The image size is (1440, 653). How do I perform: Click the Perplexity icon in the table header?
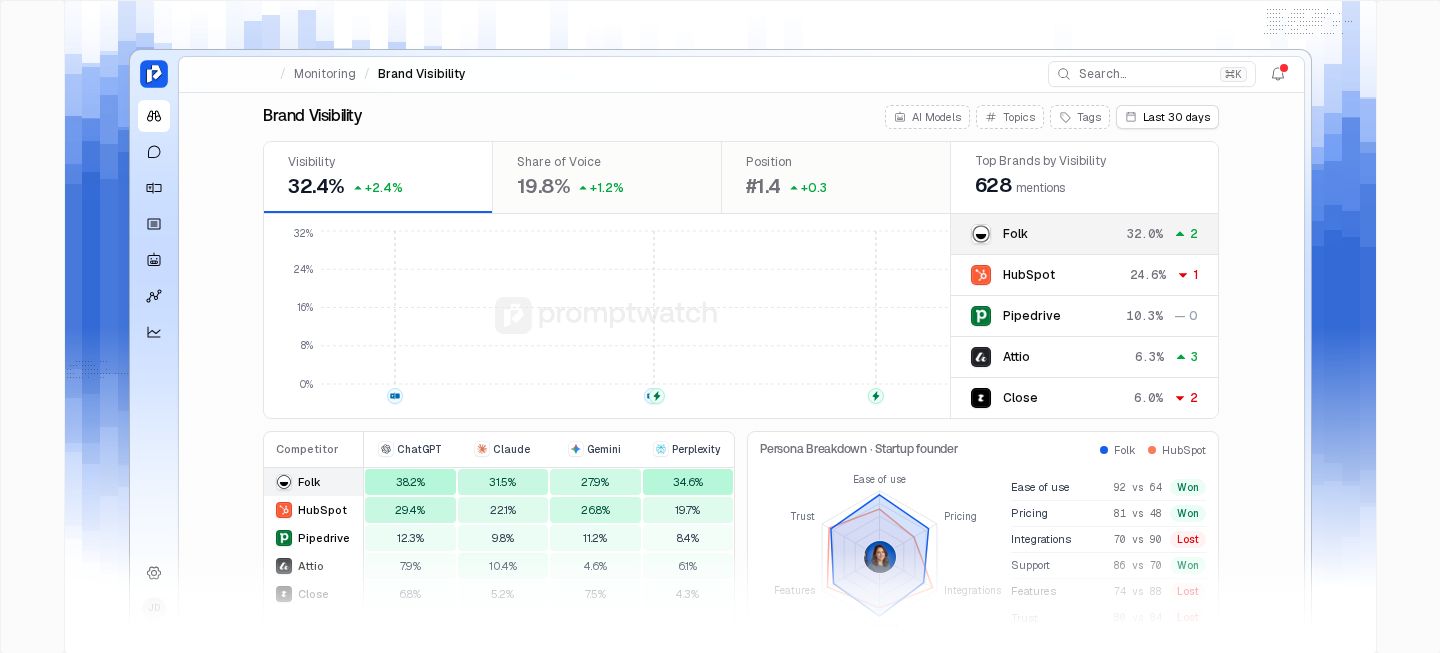(661, 450)
